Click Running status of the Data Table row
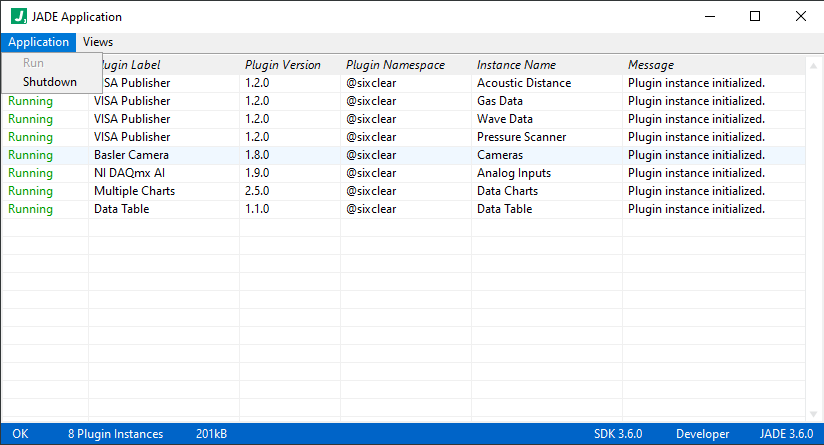This screenshot has height=445, width=824. pyautogui.click(x=30, y=209)
